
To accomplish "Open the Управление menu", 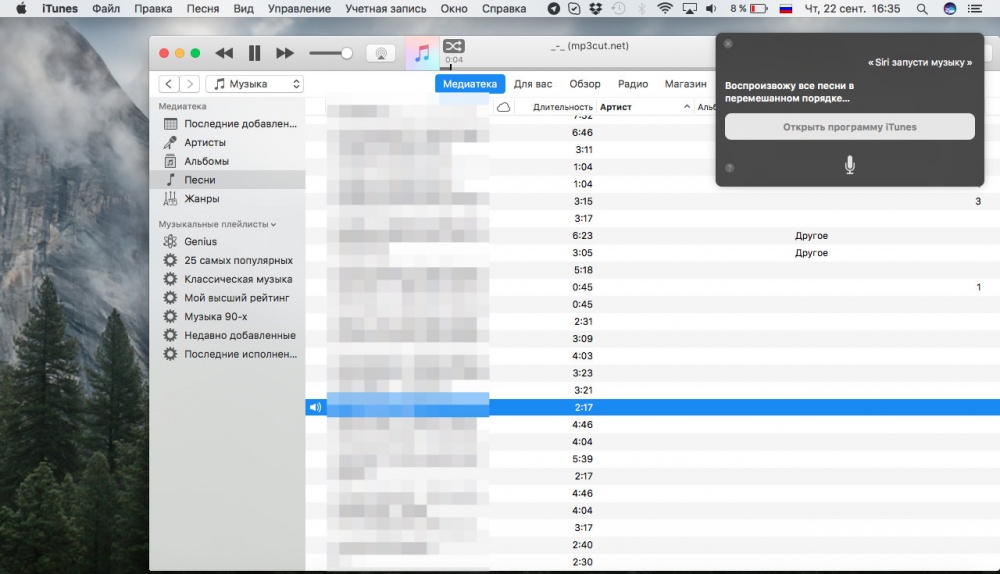I will click(x=299, y=8).
